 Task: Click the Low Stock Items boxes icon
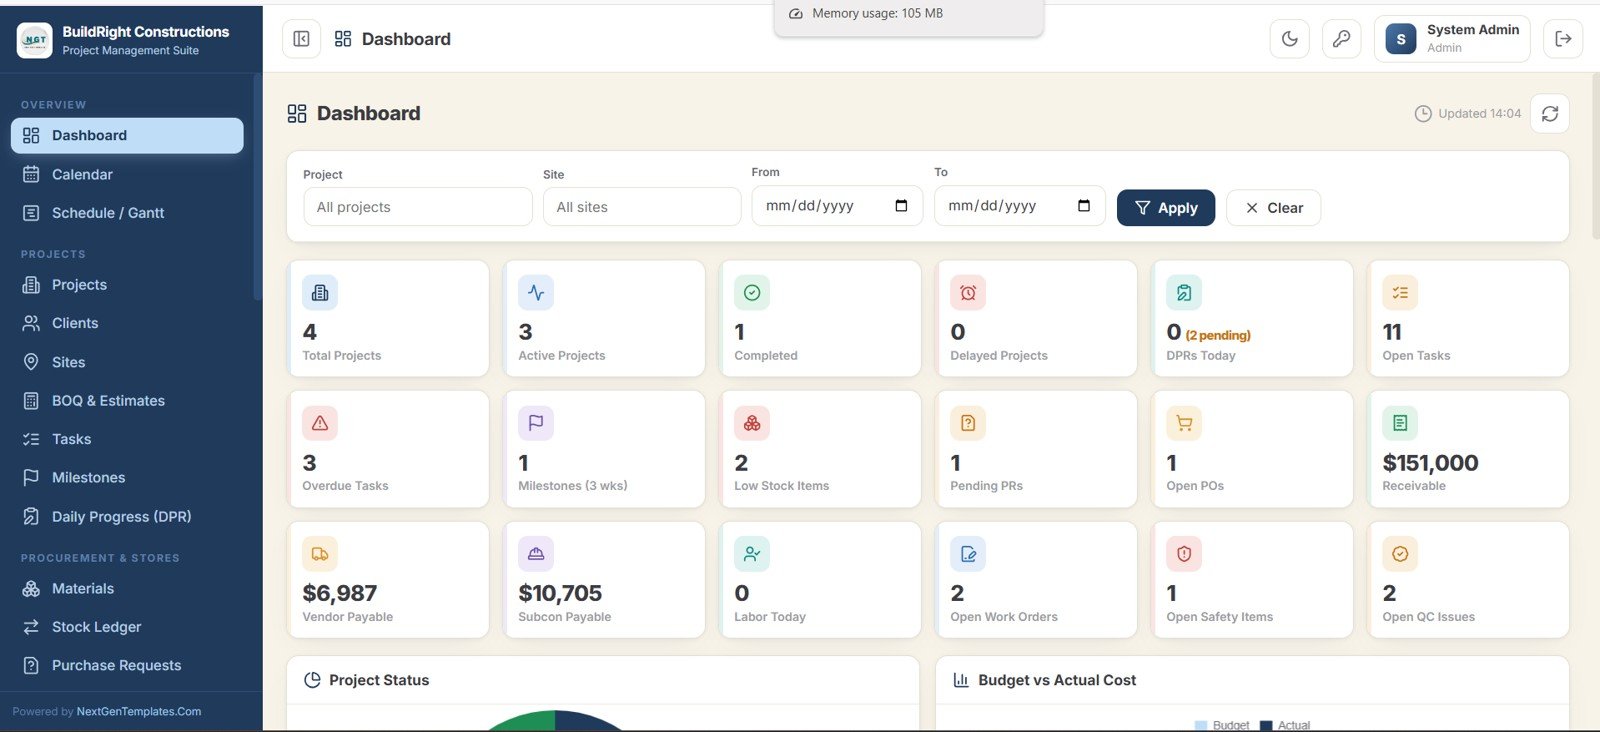tap(752, 423)
